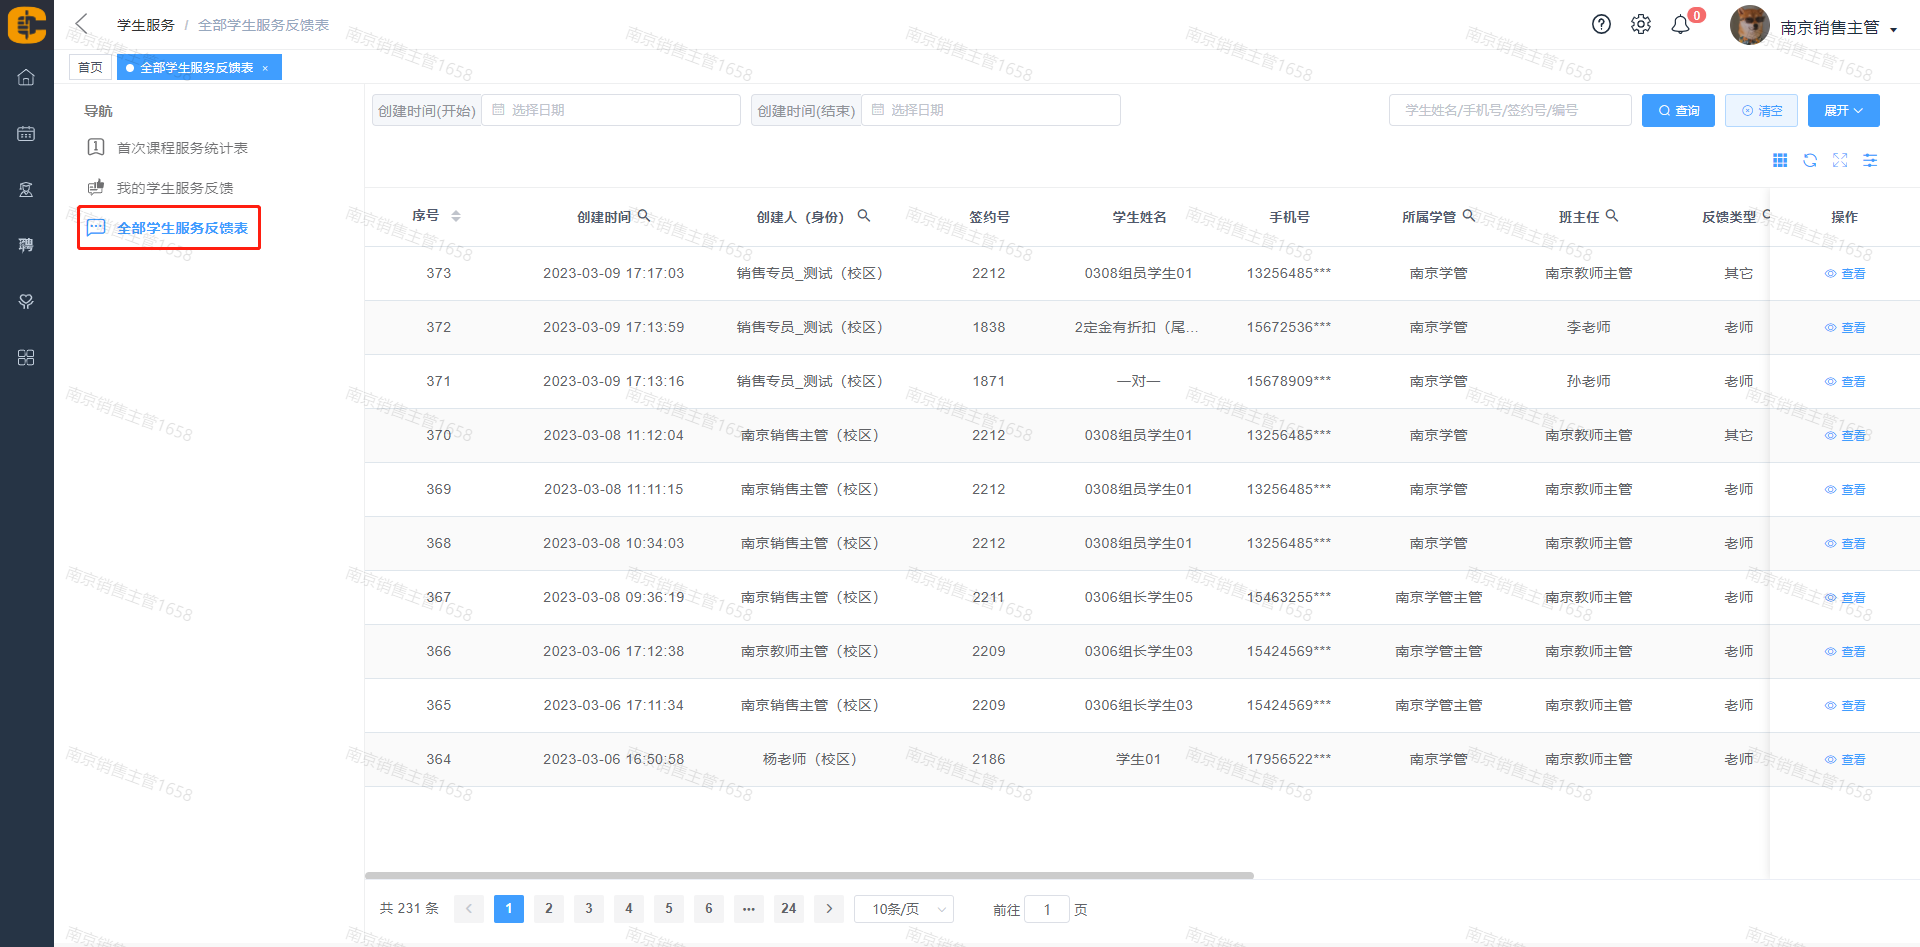Screen dimensions: 1920x947
Task: Click the 创建时间(开始) date input
Action: [610, 110]
